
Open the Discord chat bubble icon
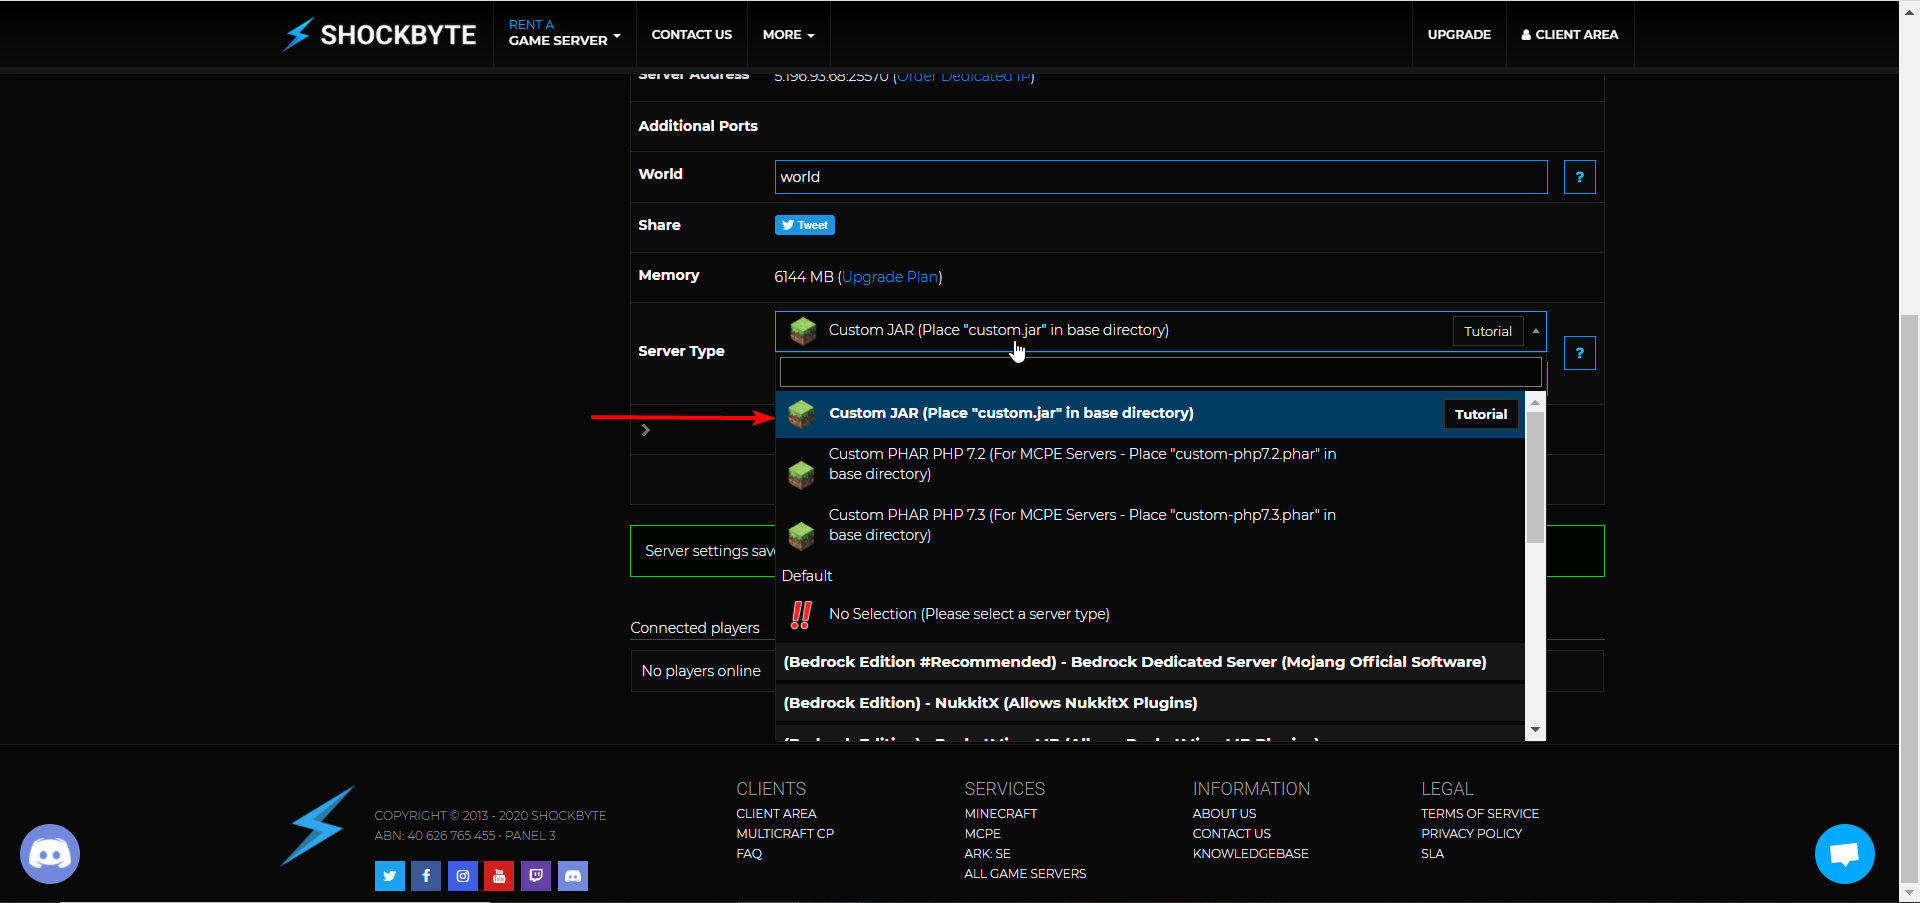click(50, 854)
